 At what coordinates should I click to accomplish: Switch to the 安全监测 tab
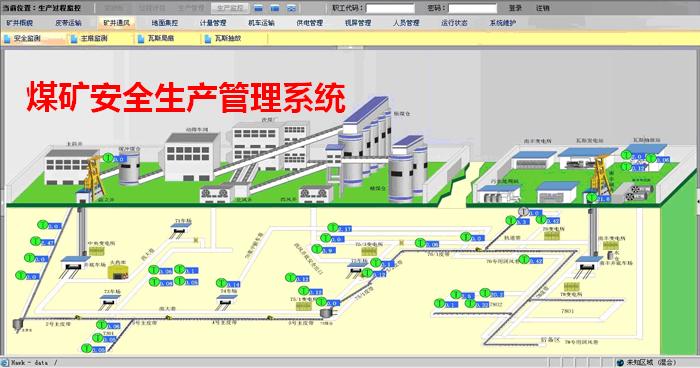pyautogui.click(x=34, y=39)
